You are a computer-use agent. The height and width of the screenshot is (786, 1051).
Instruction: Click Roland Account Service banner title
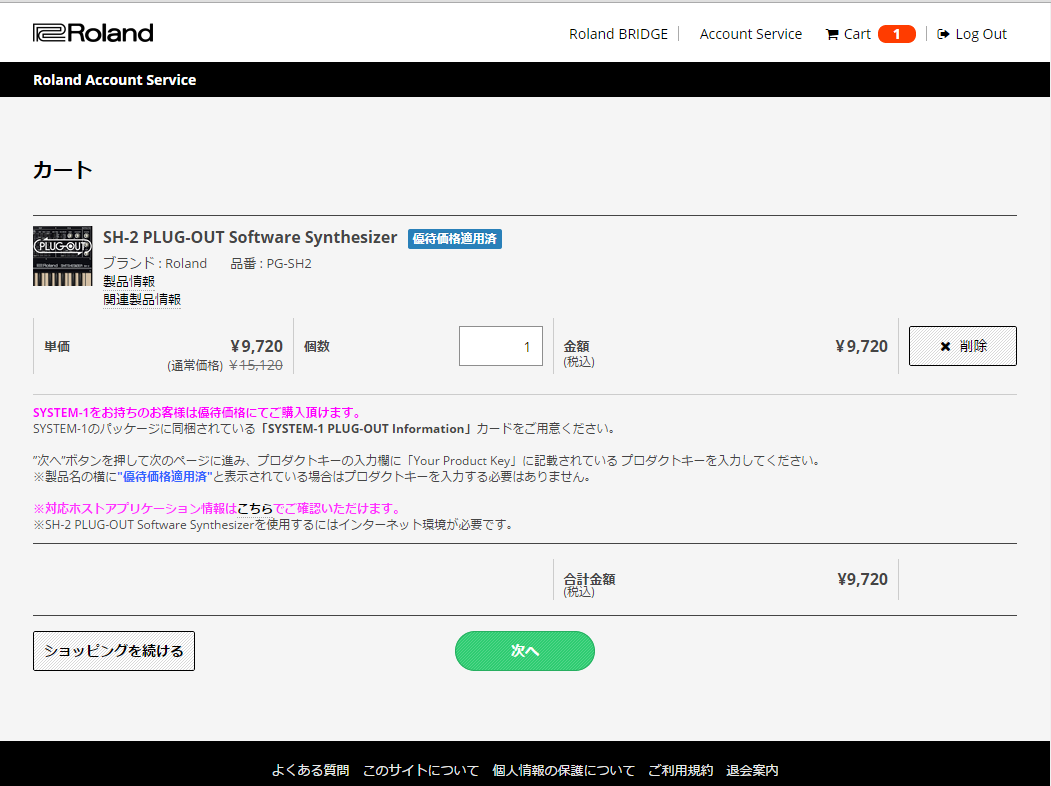[115, 80]
